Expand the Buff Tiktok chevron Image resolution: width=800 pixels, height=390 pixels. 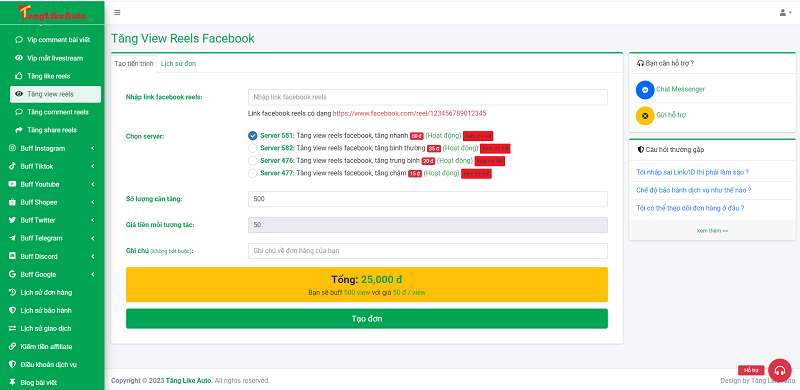[x=93, y=166]
